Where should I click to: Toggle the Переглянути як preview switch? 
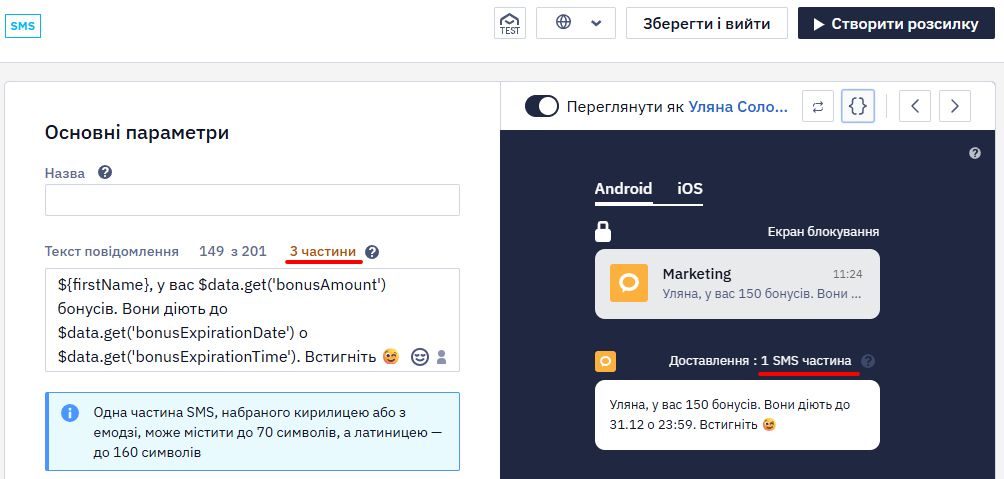pyautogui.click(x=542, y=106)
